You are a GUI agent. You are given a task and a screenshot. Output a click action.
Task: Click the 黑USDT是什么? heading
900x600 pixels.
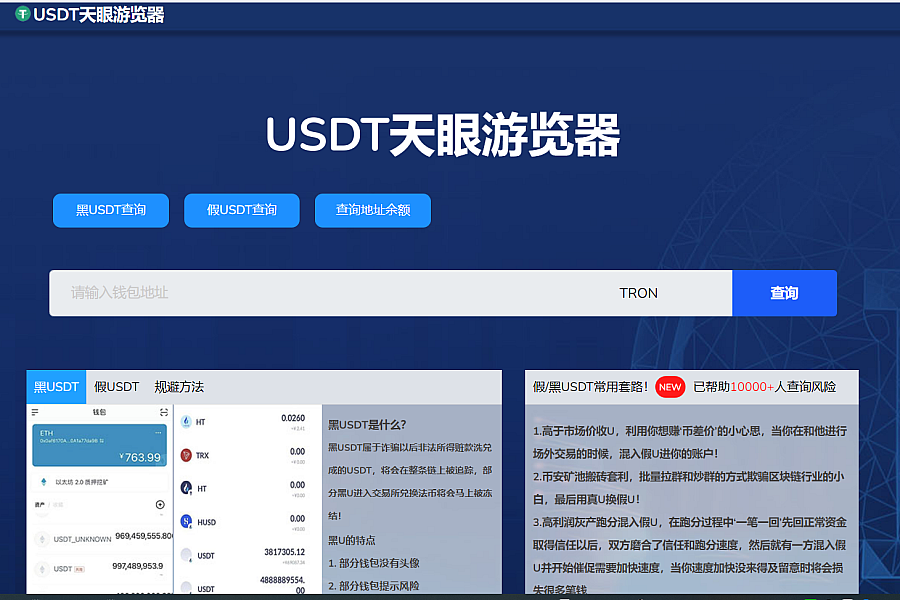[x=367, y=425]
